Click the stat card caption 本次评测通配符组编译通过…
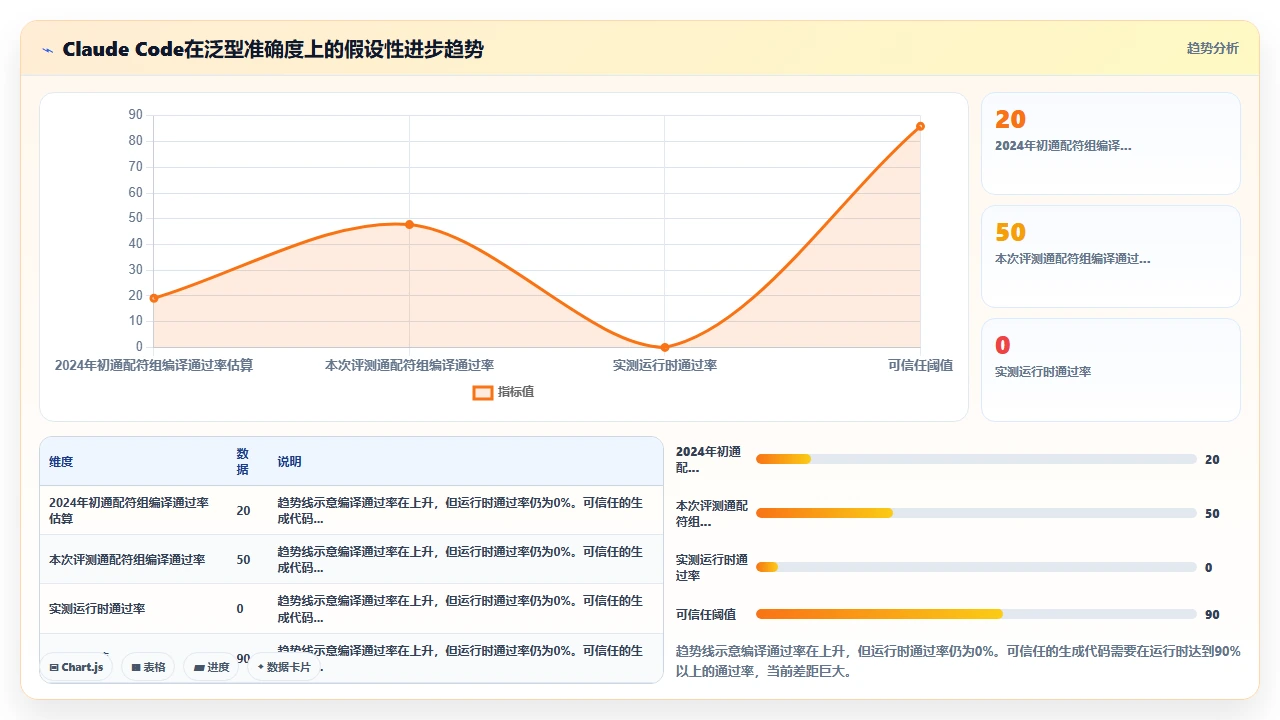 [x=1072, y=259]
